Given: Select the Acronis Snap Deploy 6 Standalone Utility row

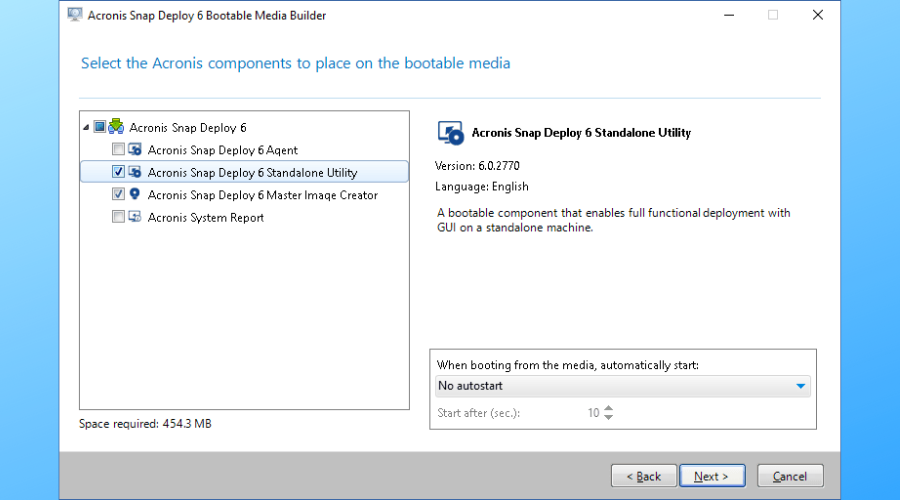Looking at the screenshot, I should (x=244, y=172).
